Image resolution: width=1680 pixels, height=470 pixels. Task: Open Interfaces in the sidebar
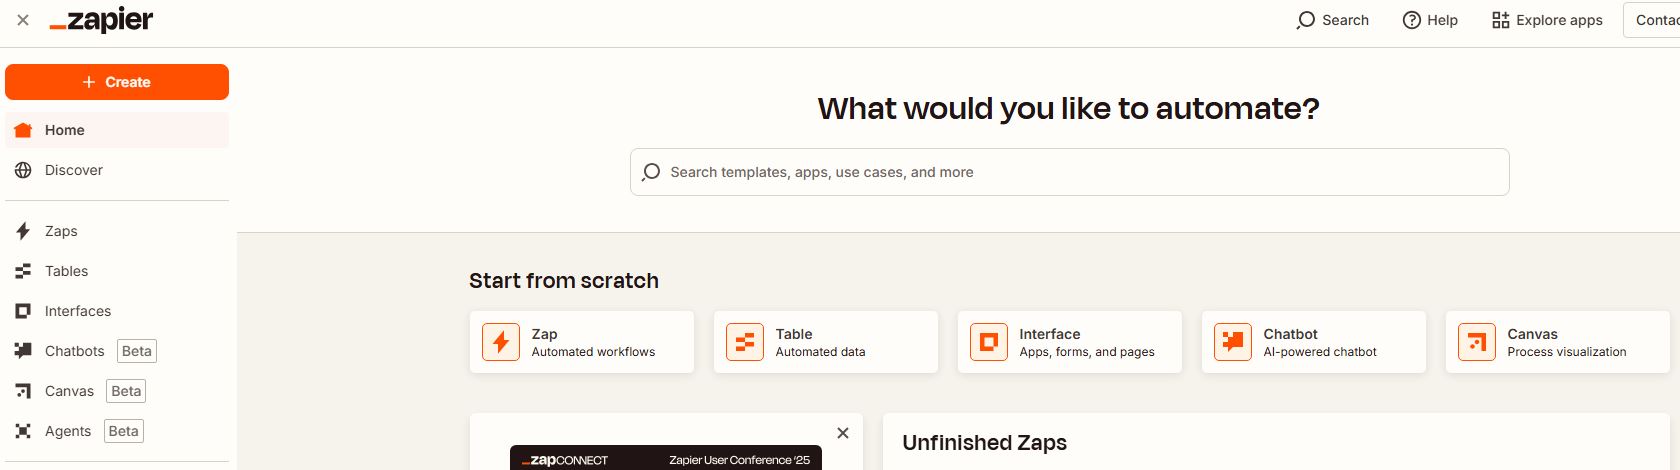click(77, 311)
